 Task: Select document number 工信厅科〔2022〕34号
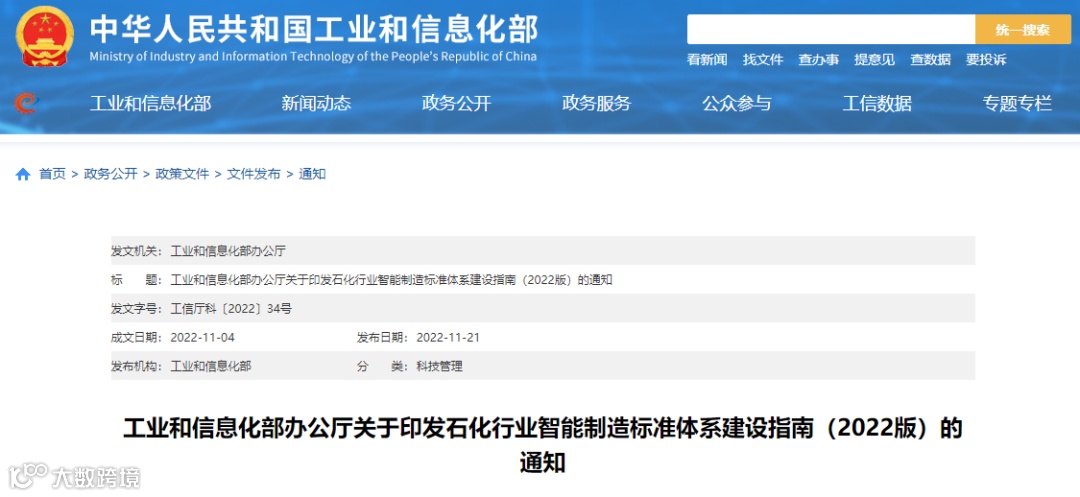231,308
